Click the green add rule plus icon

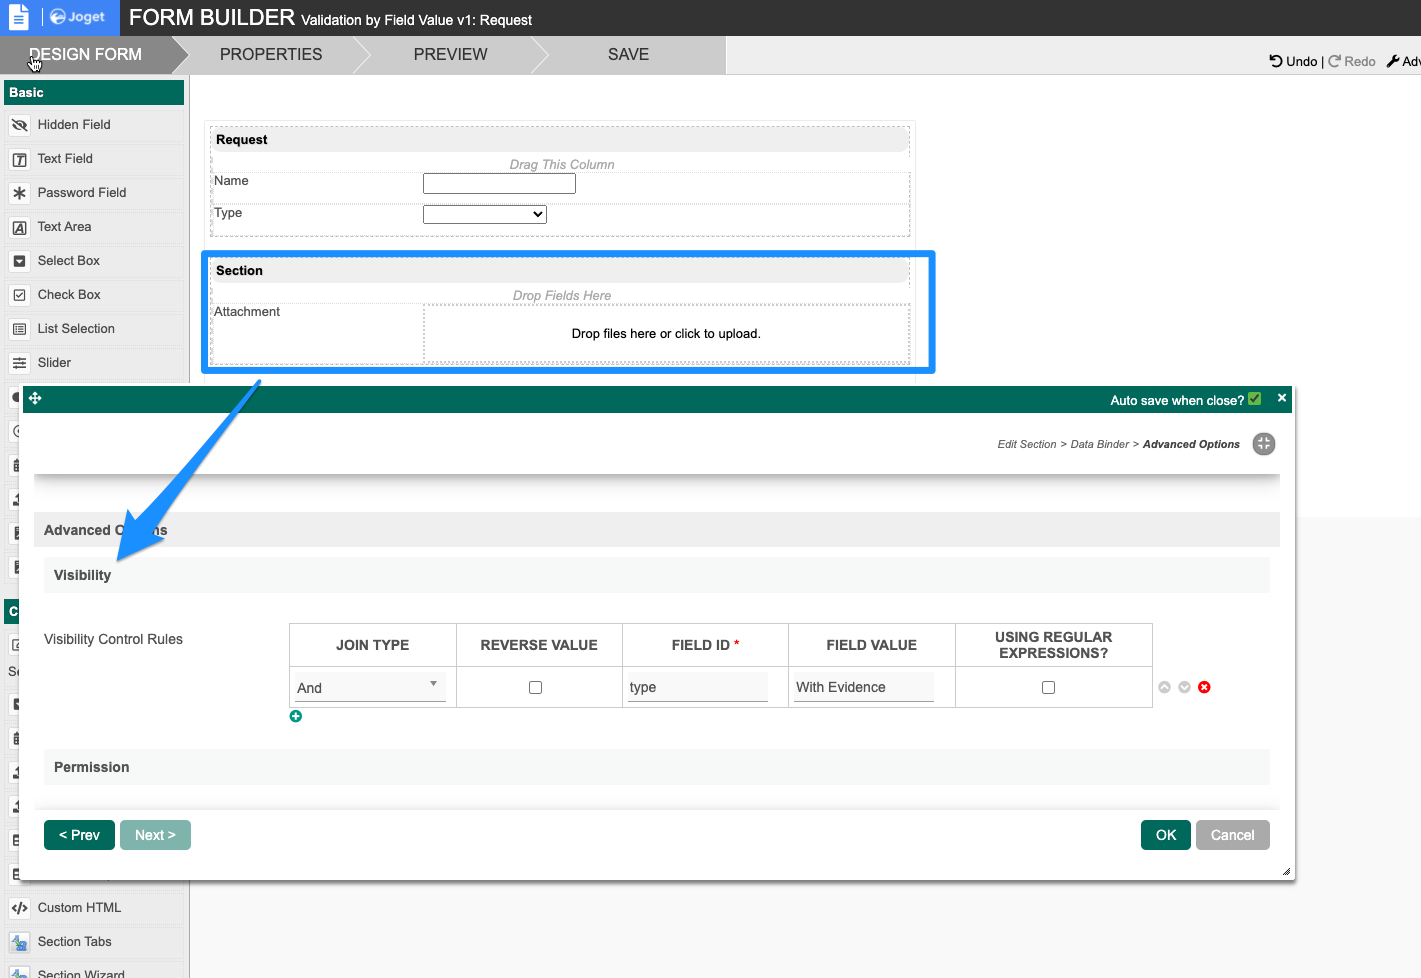click(x=296, y=716)
